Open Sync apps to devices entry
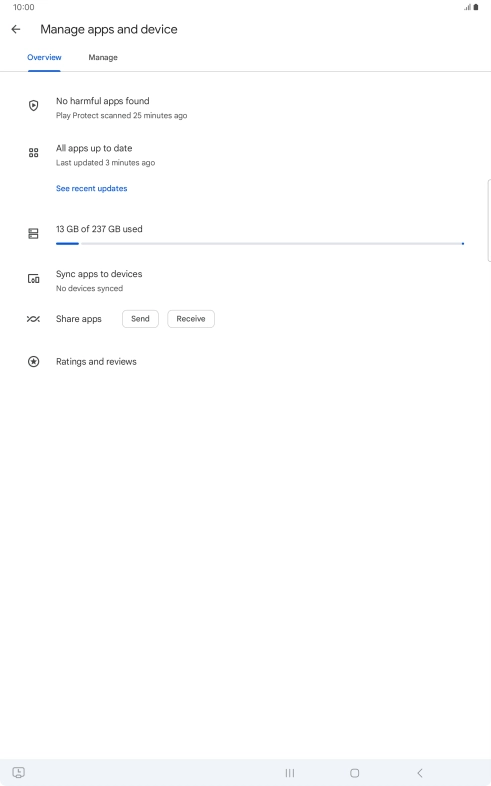The height and width of the screenshot is (786, 491). point(246,281)
